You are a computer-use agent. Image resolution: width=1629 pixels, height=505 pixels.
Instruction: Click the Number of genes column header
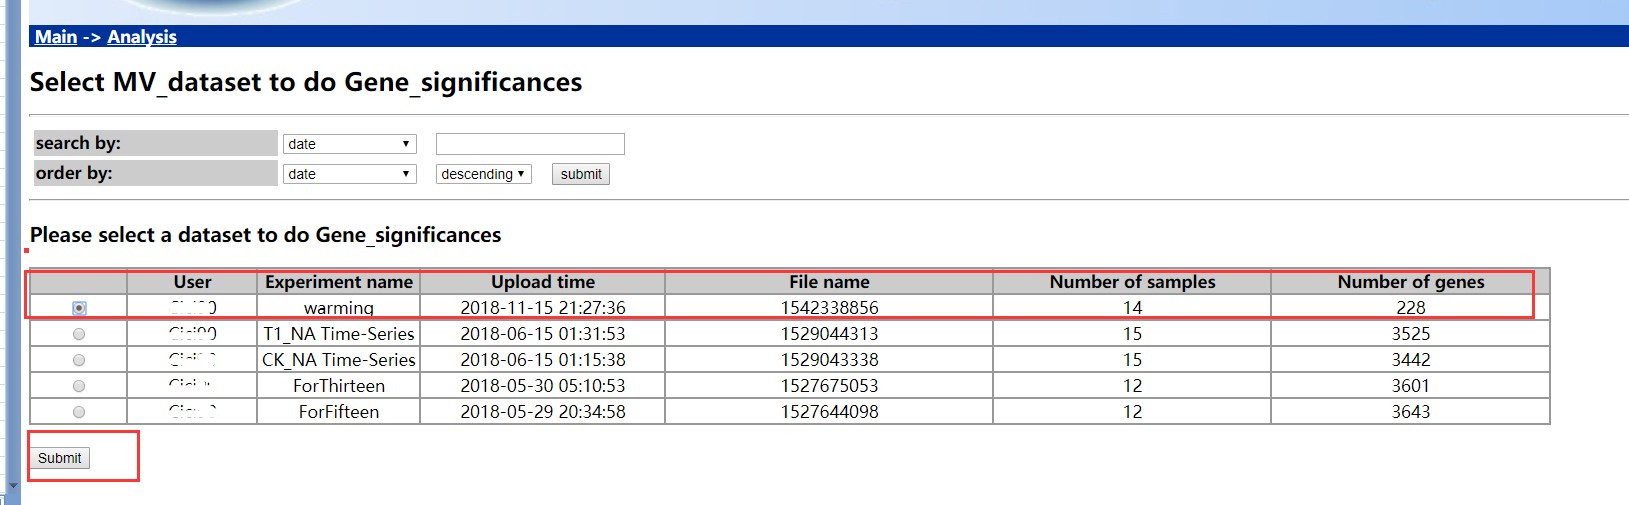1410,282
